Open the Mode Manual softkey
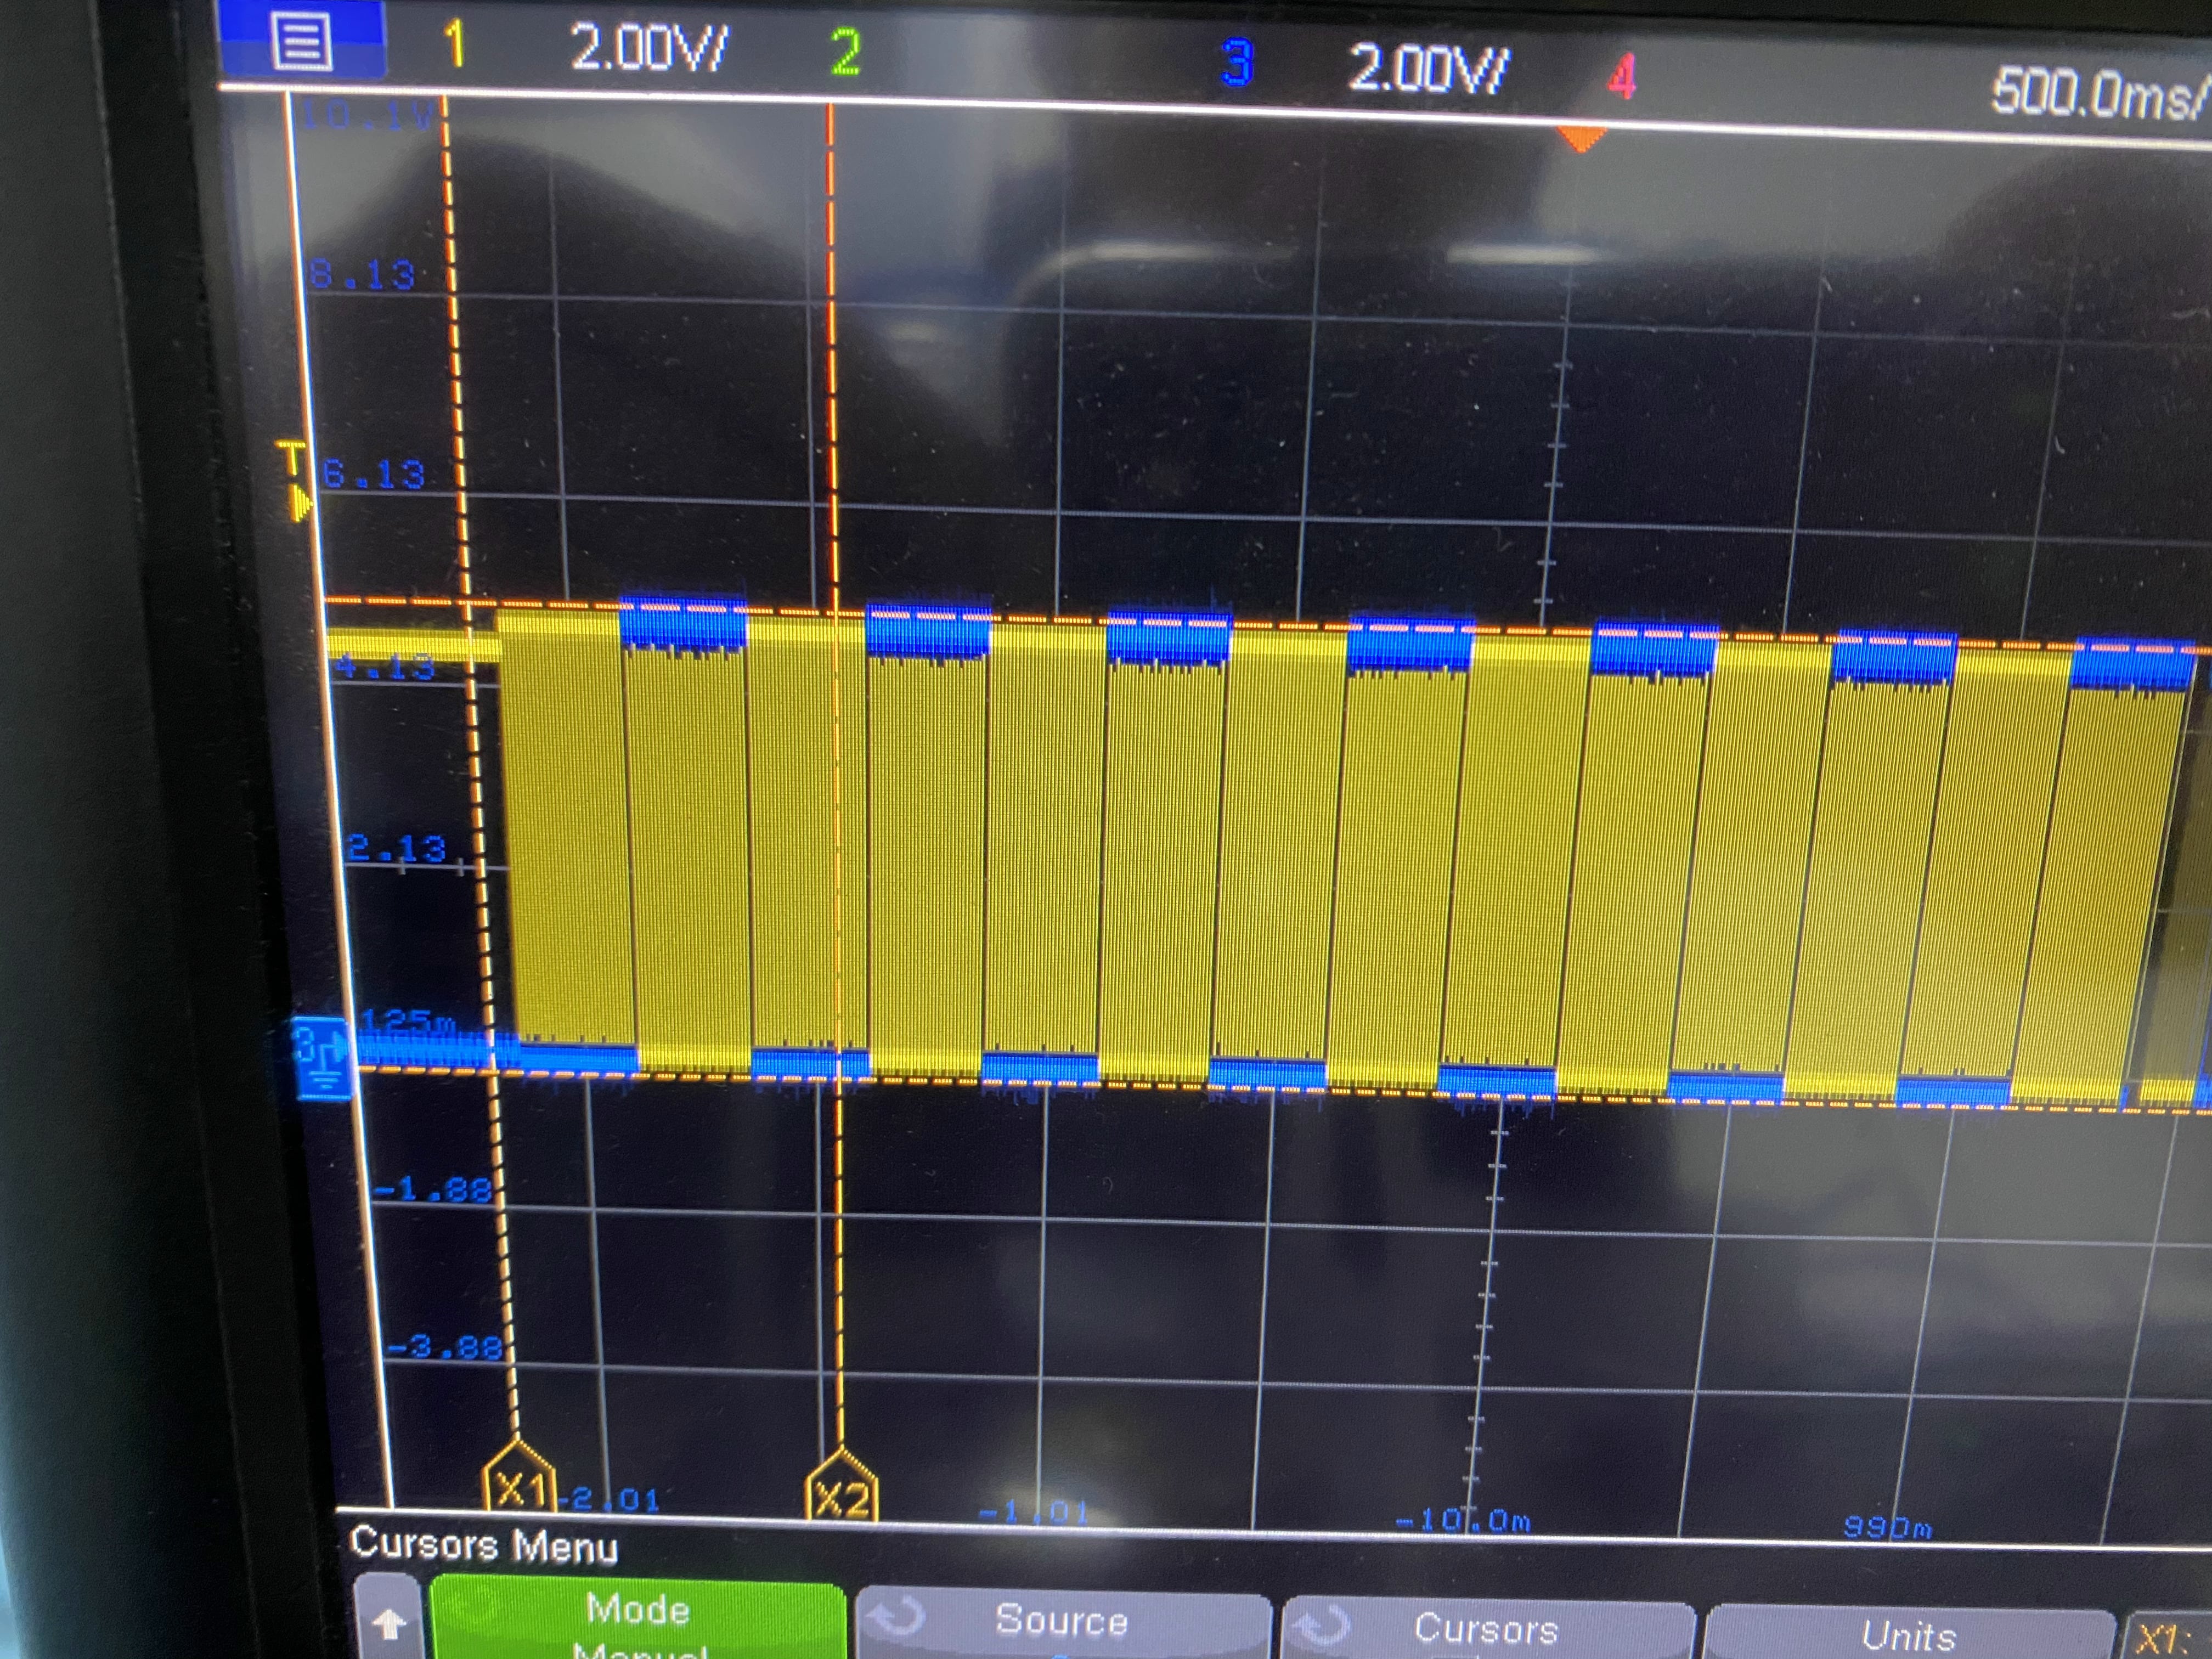 637,1621
